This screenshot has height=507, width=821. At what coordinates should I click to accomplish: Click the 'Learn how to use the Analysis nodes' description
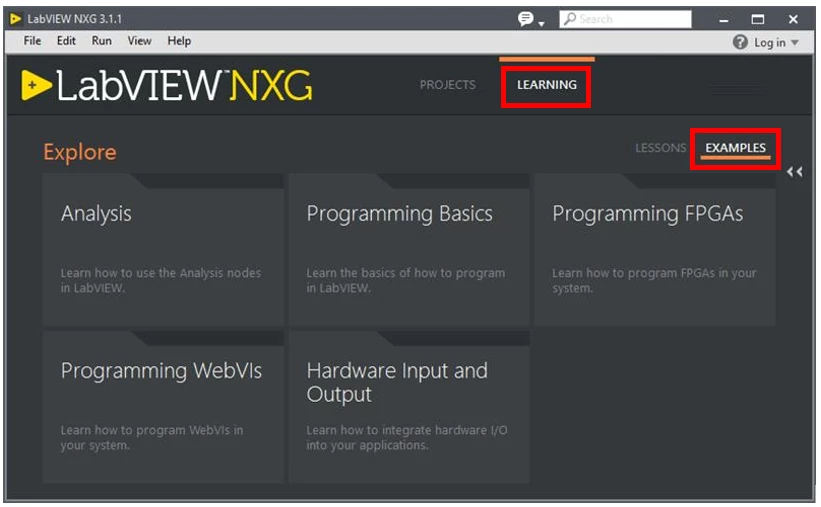tap(160, 280)
